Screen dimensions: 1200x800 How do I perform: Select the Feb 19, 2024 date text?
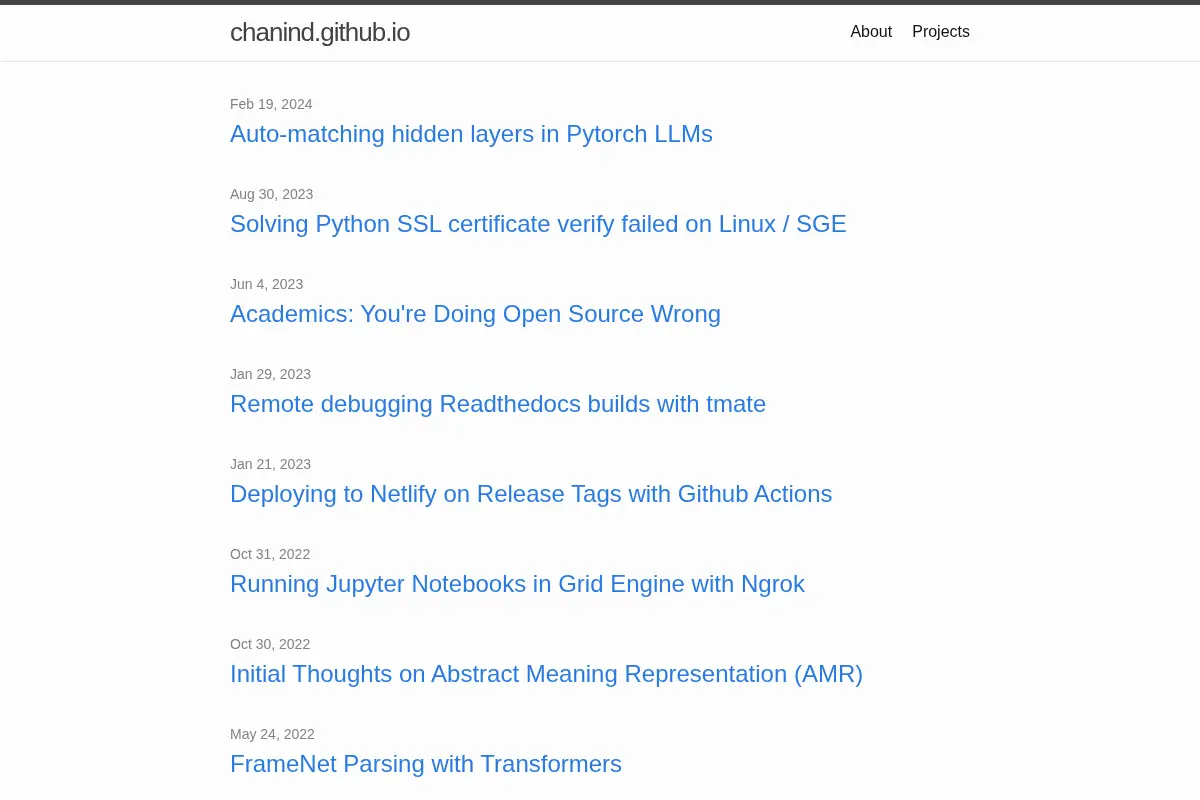tap(271, 104)
